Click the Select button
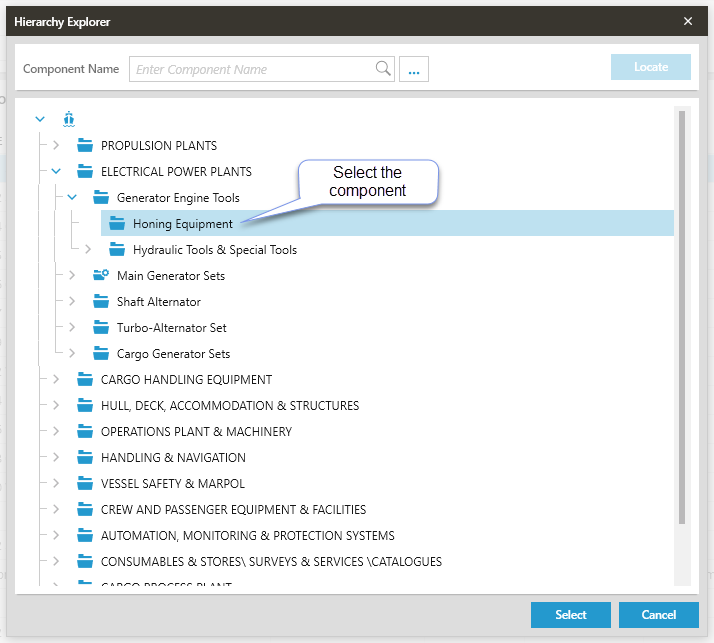714x643 pixels. point(571,615)
